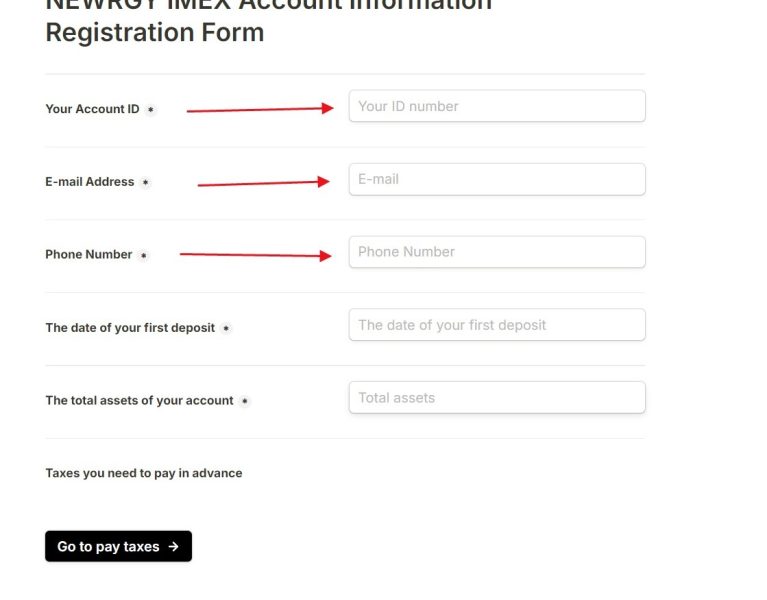Image resolution: width=767 pixels, height=600 pixels.
Task: Click "Taxes you need to pay in advance" text
Action: [143, 473]
